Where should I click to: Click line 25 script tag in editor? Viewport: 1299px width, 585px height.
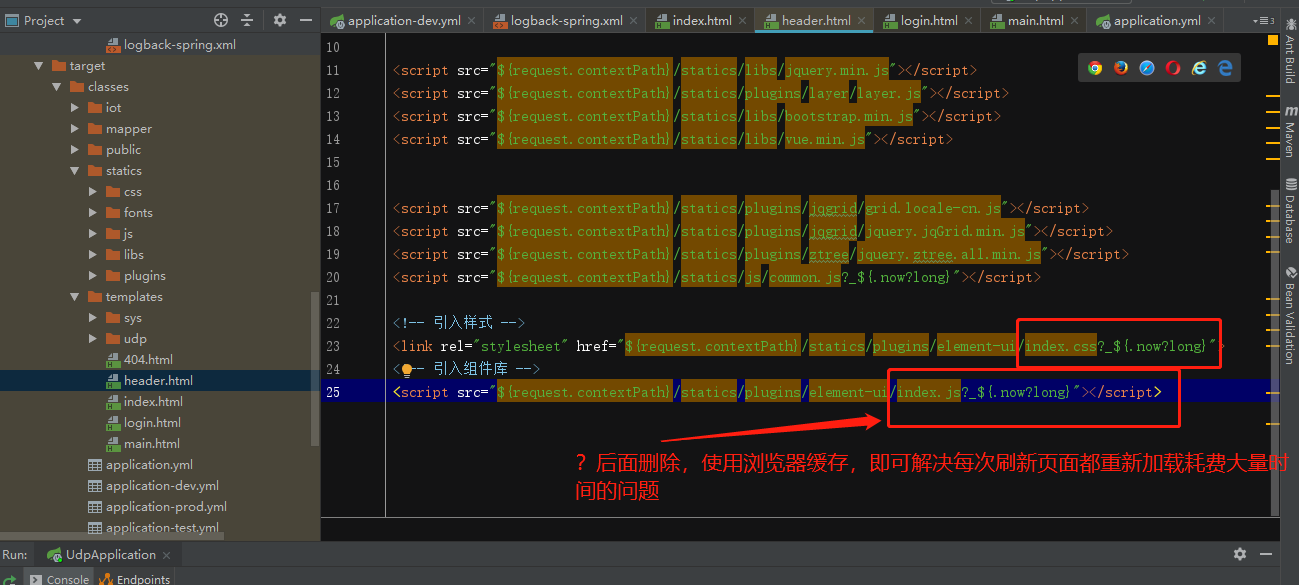click(x=778, y=392)
